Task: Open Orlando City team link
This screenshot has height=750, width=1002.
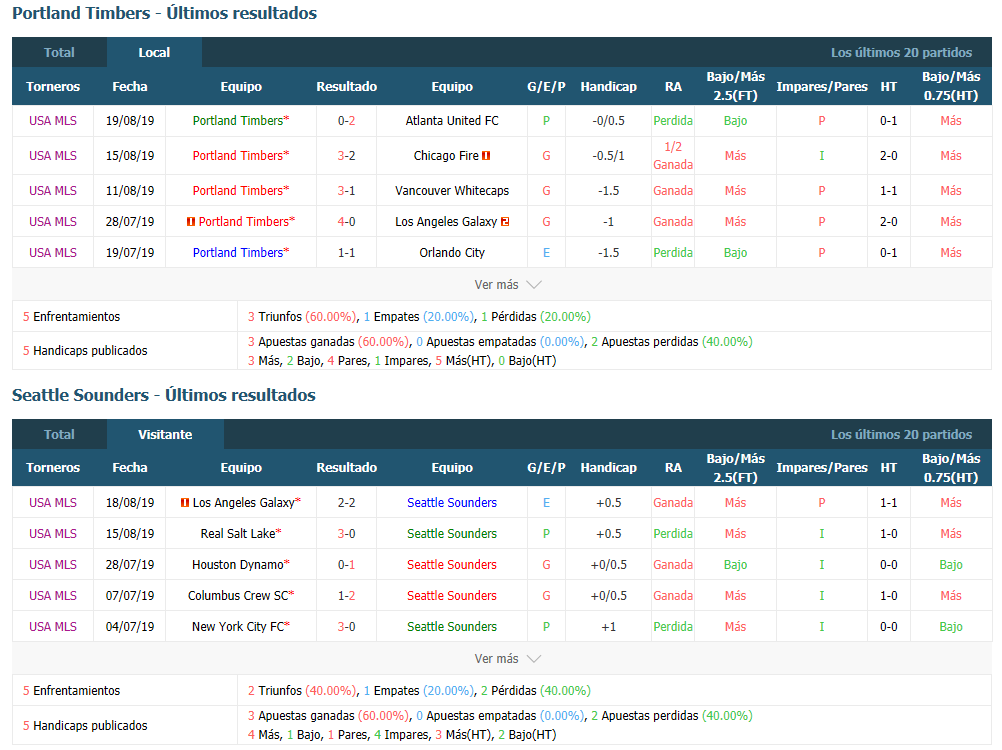Action: pos(452,253)
